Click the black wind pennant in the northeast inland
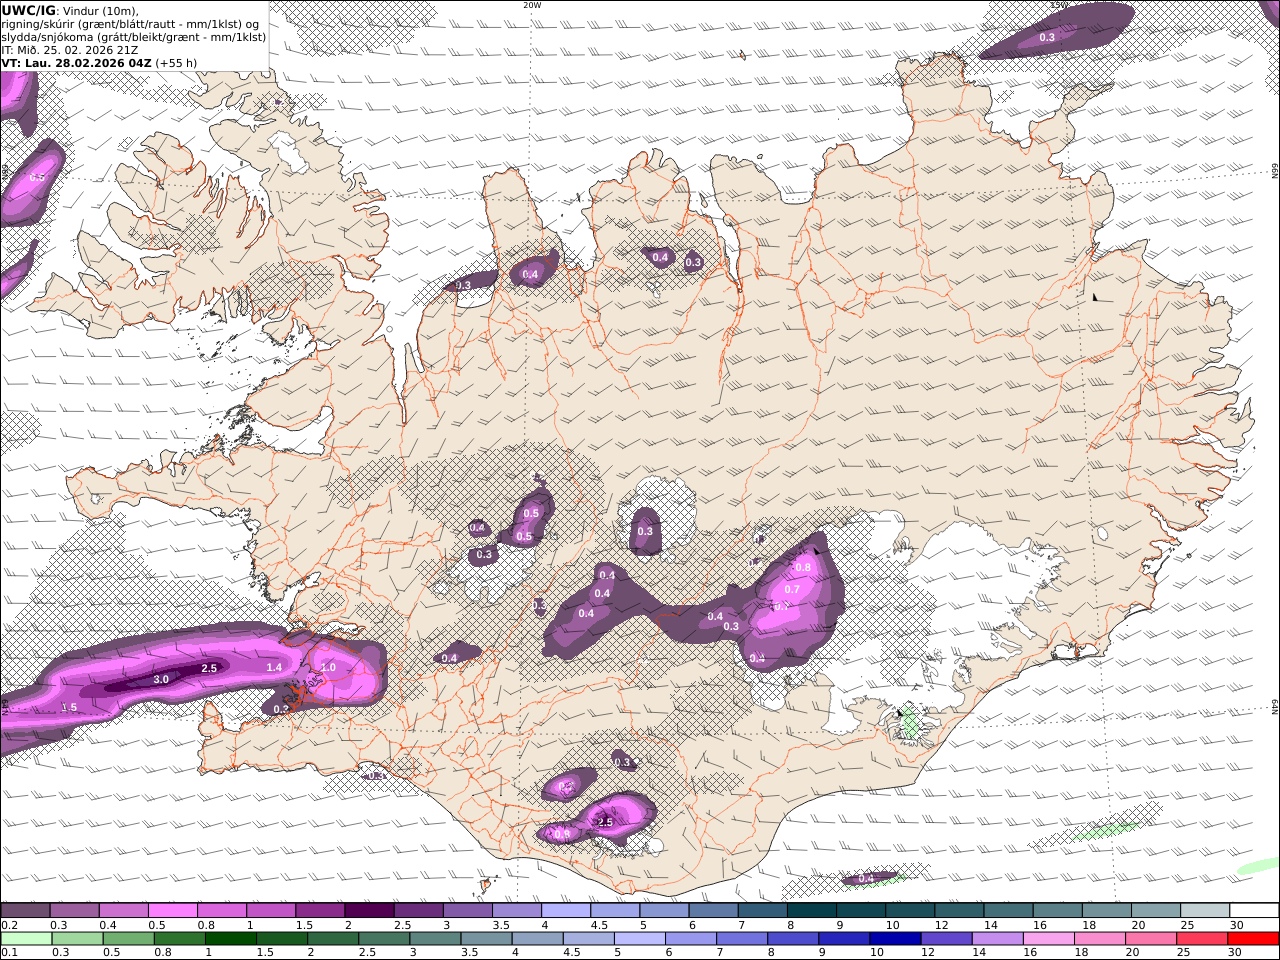 (1097, 297)
